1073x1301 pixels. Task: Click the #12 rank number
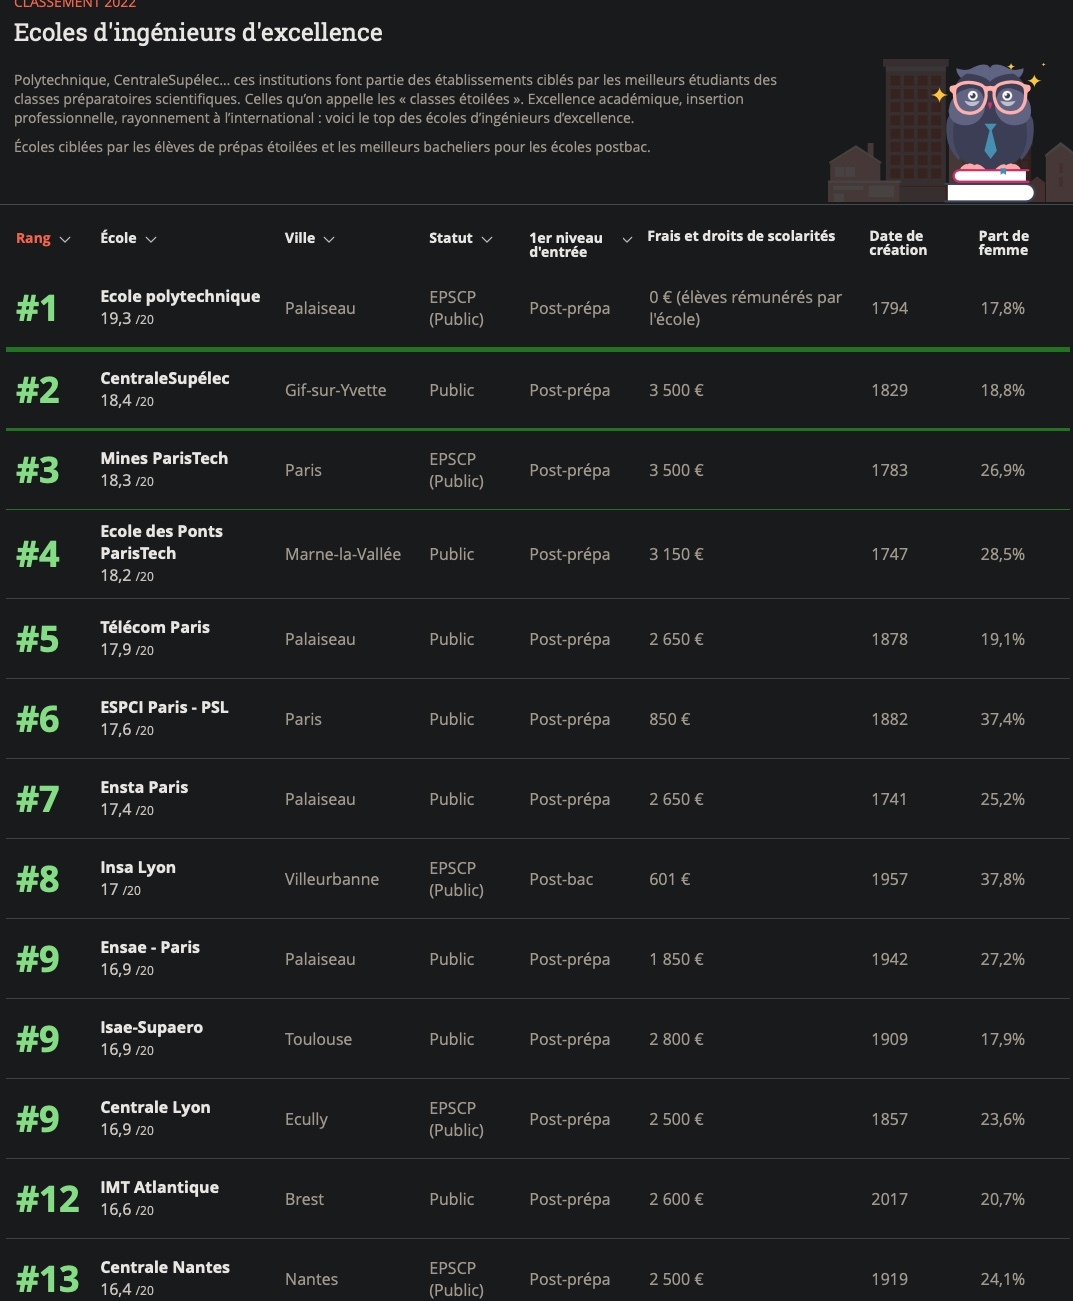(x=47, y=1198)
